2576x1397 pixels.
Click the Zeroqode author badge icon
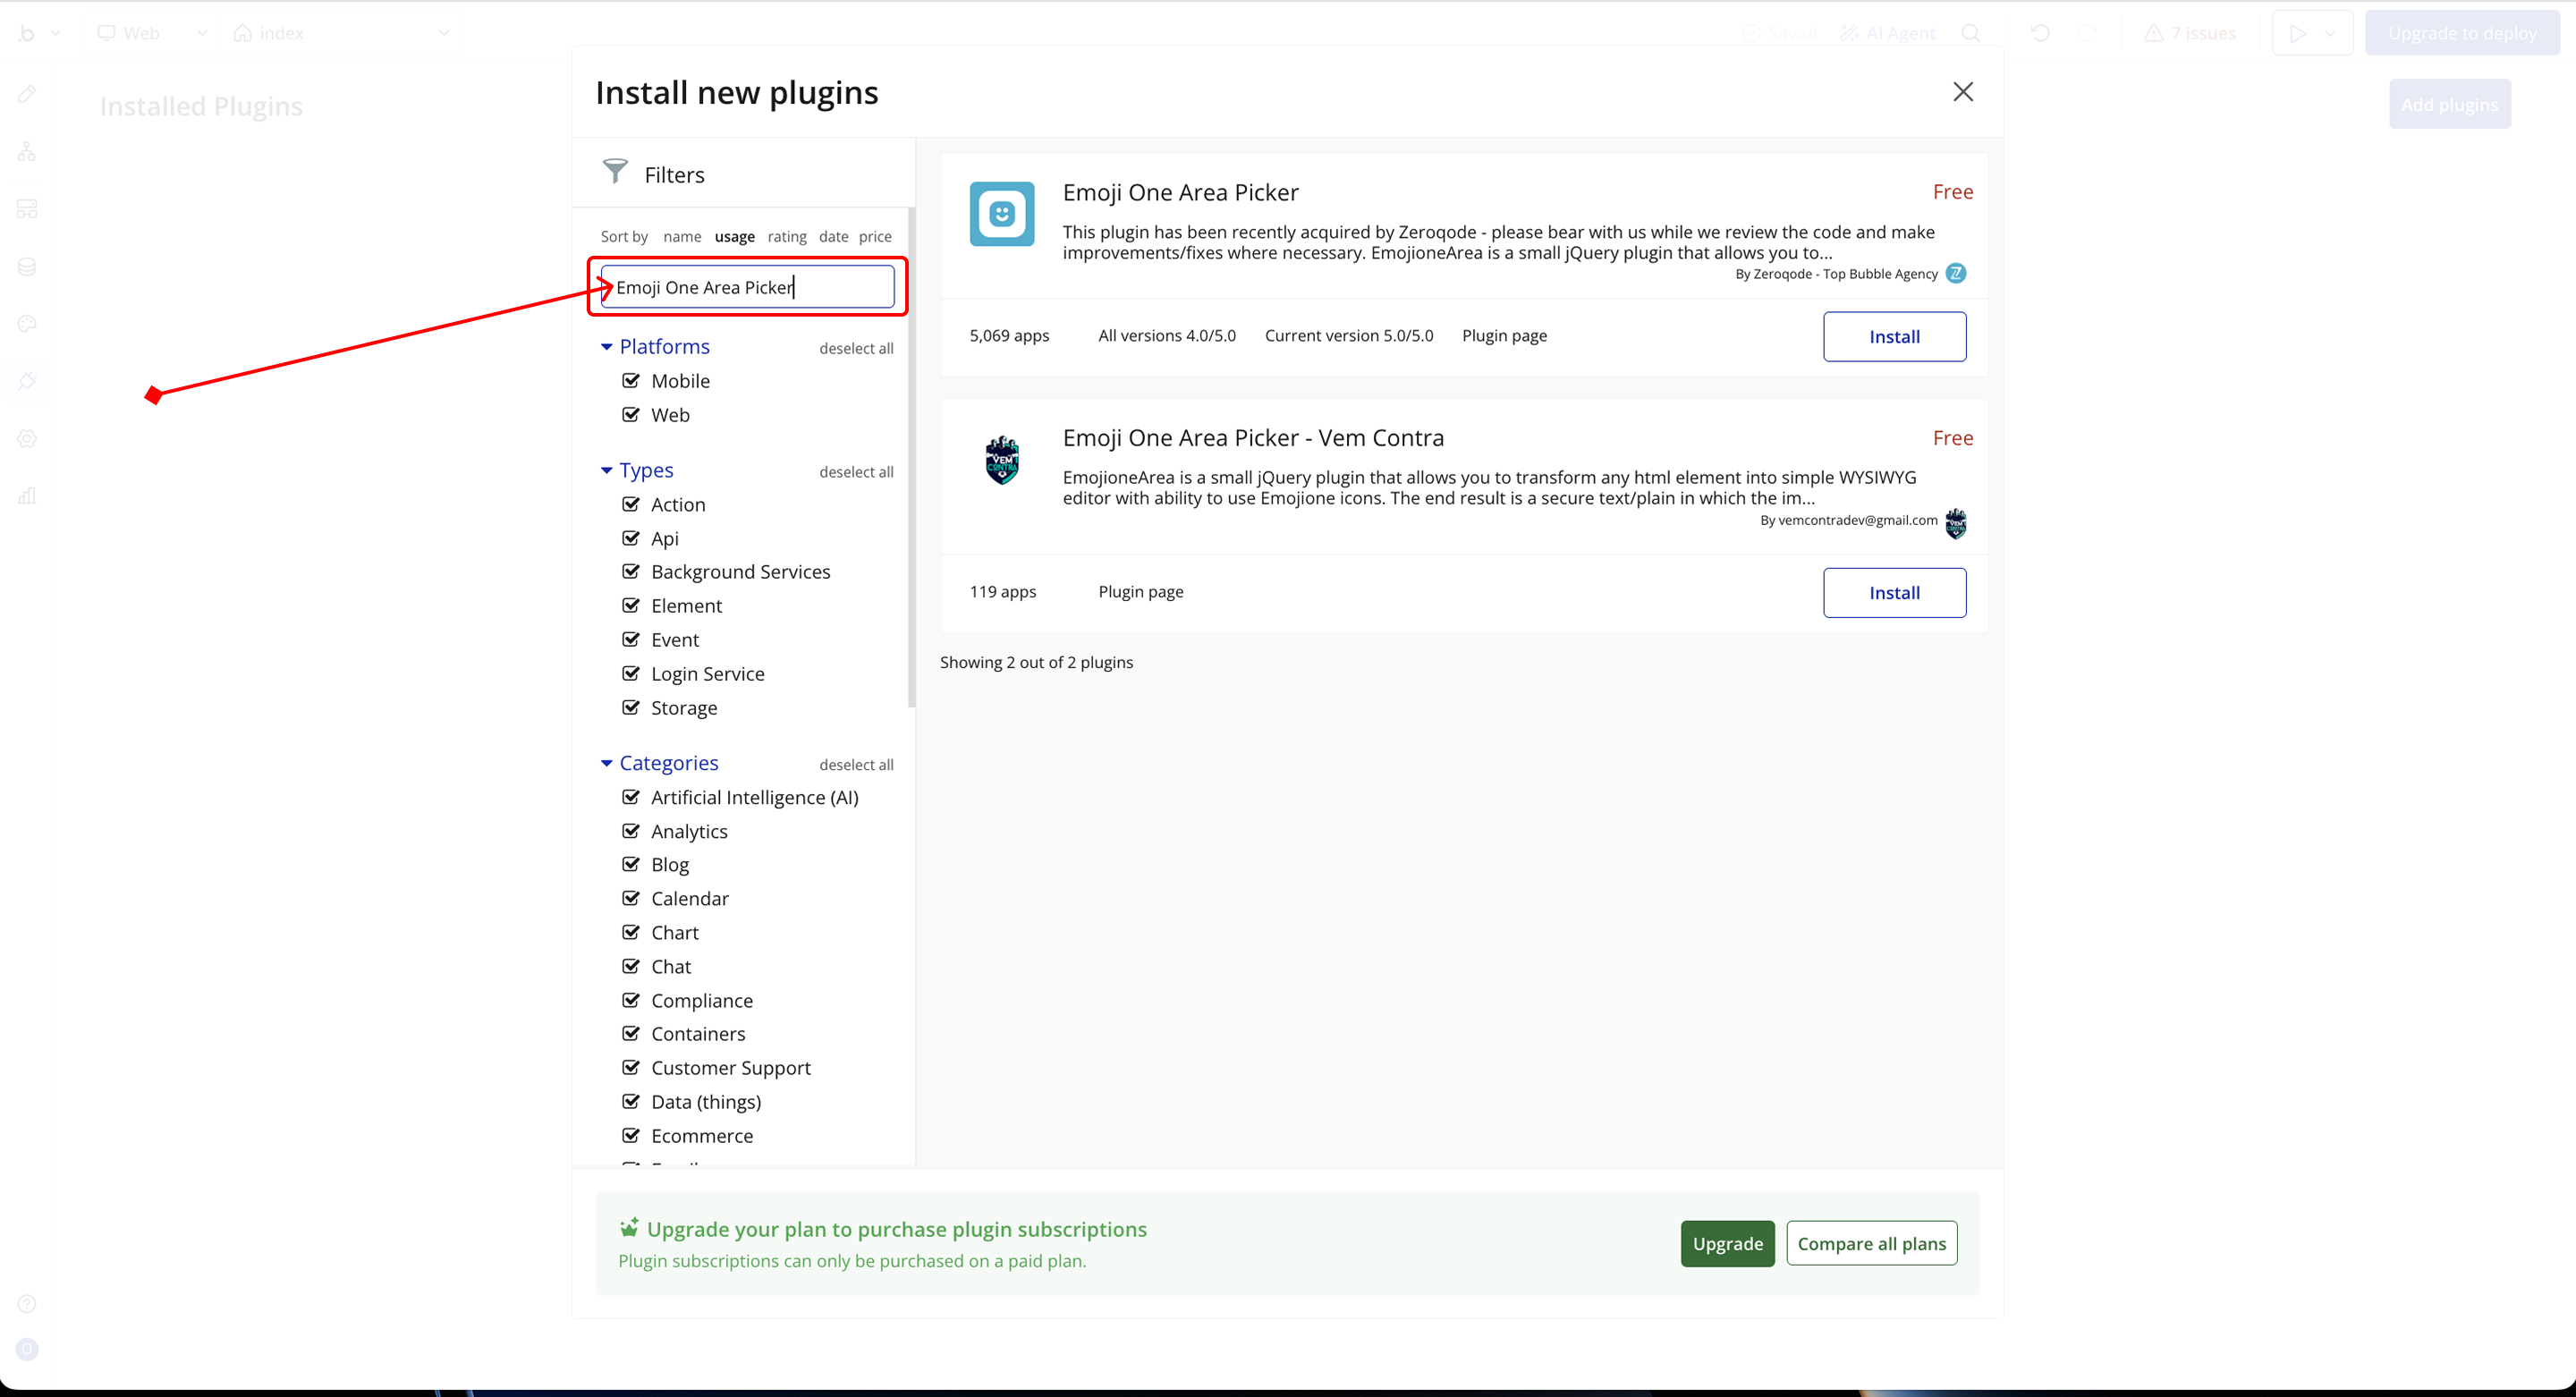click(1955, 273)
